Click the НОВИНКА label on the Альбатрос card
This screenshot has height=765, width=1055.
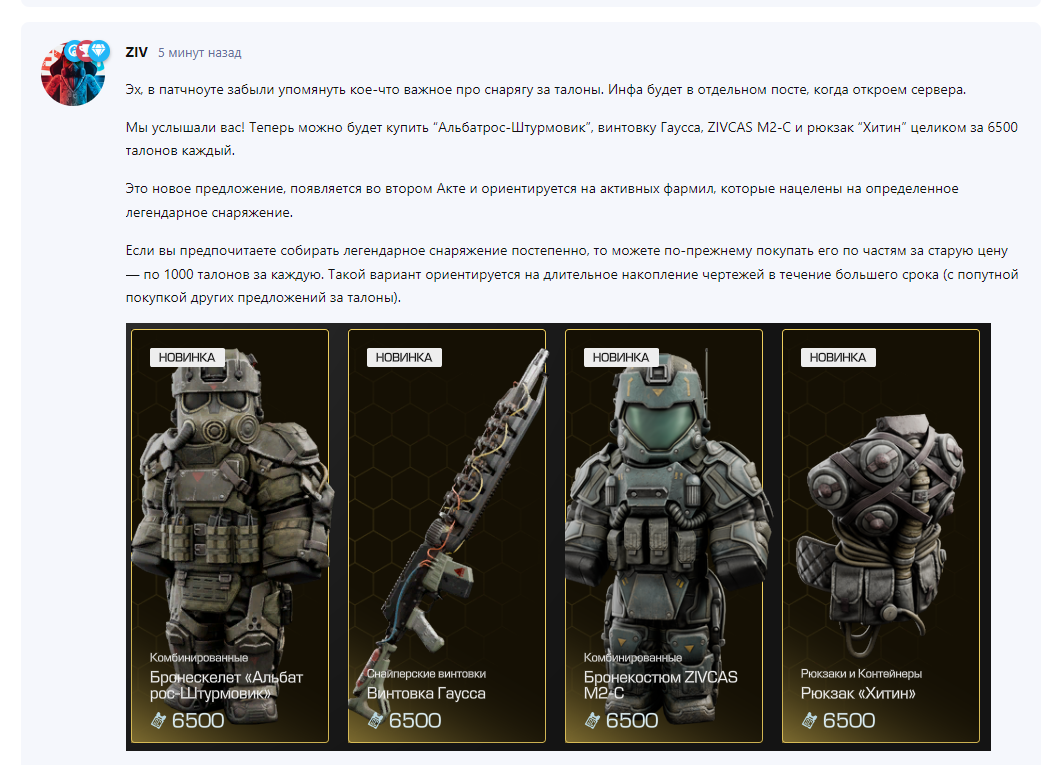point(187,357)
